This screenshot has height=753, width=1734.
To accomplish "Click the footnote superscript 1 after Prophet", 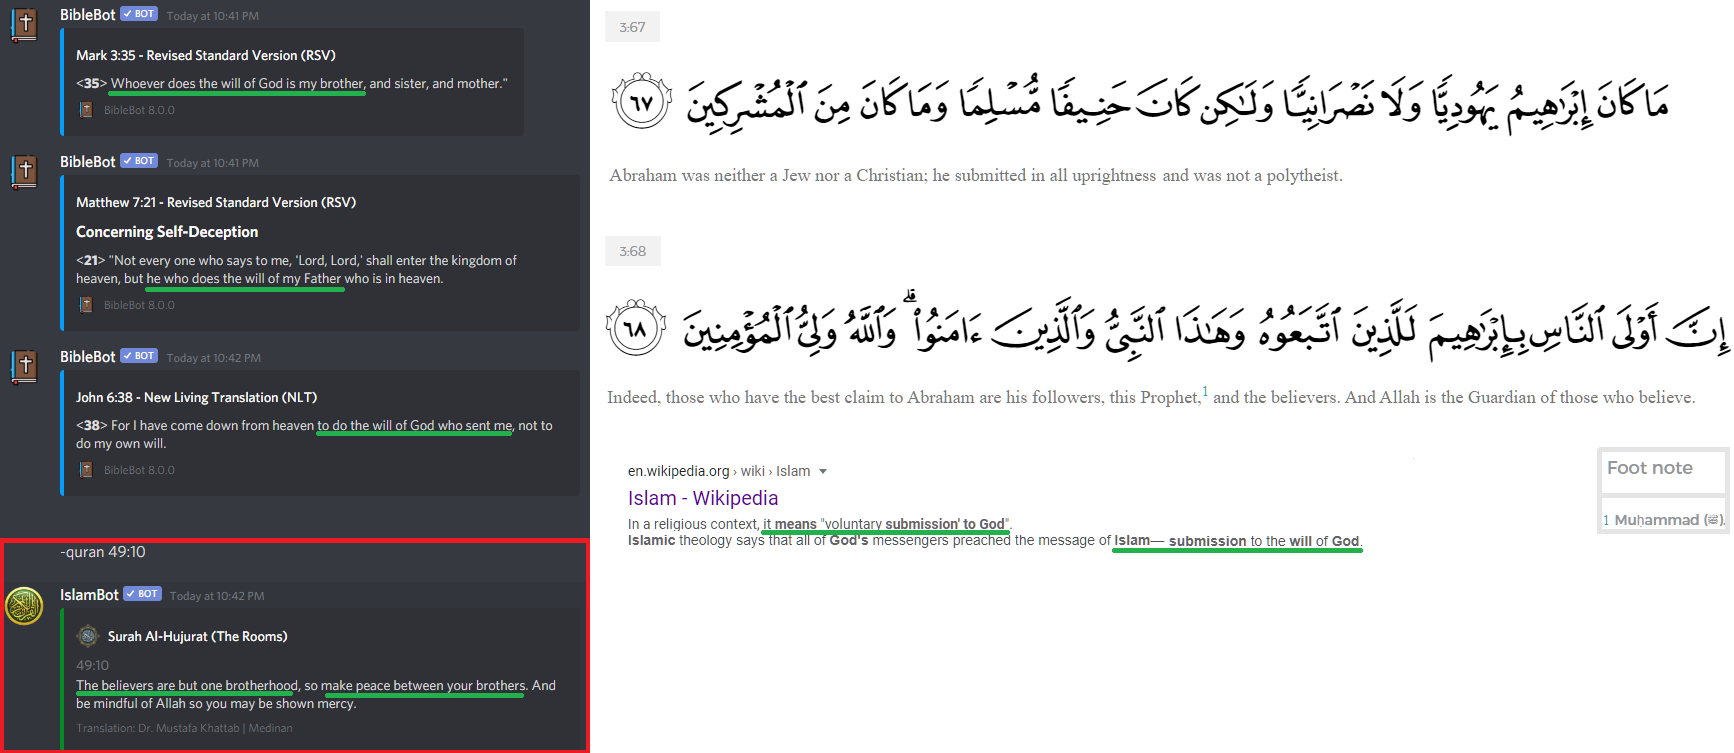I will click(1205, 391).
